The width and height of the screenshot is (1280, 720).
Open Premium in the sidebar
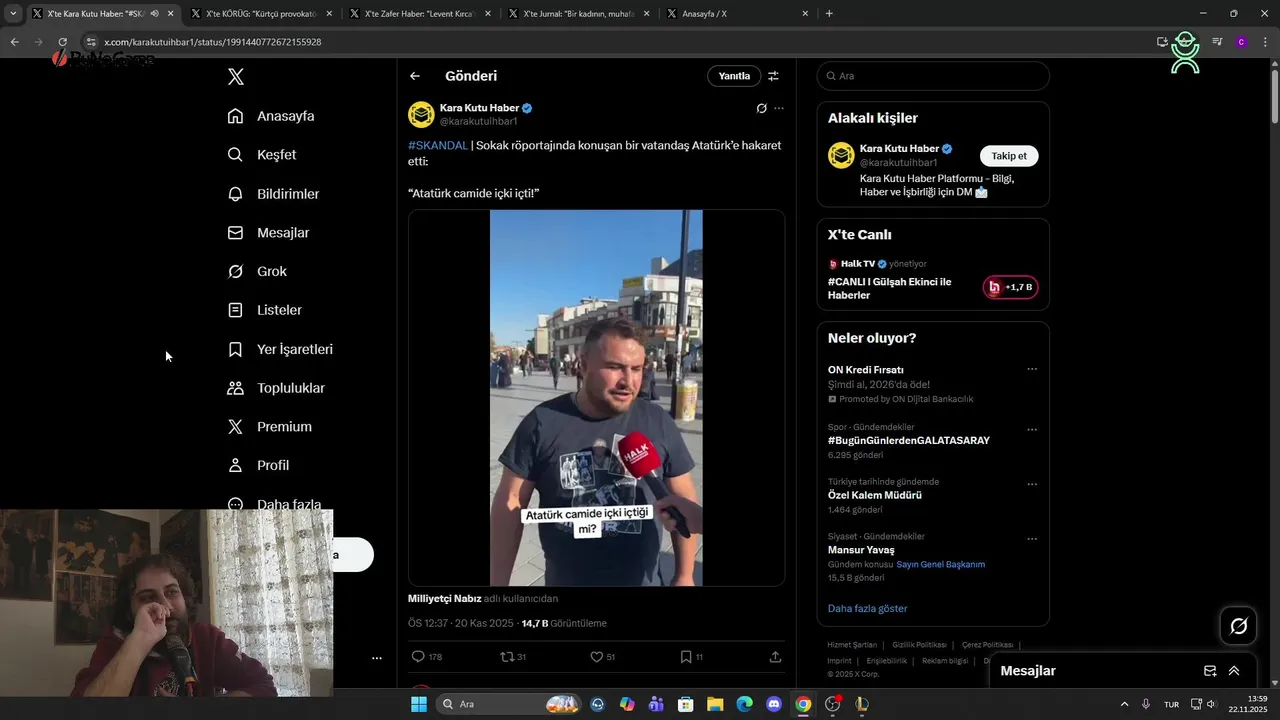point(269,427)
